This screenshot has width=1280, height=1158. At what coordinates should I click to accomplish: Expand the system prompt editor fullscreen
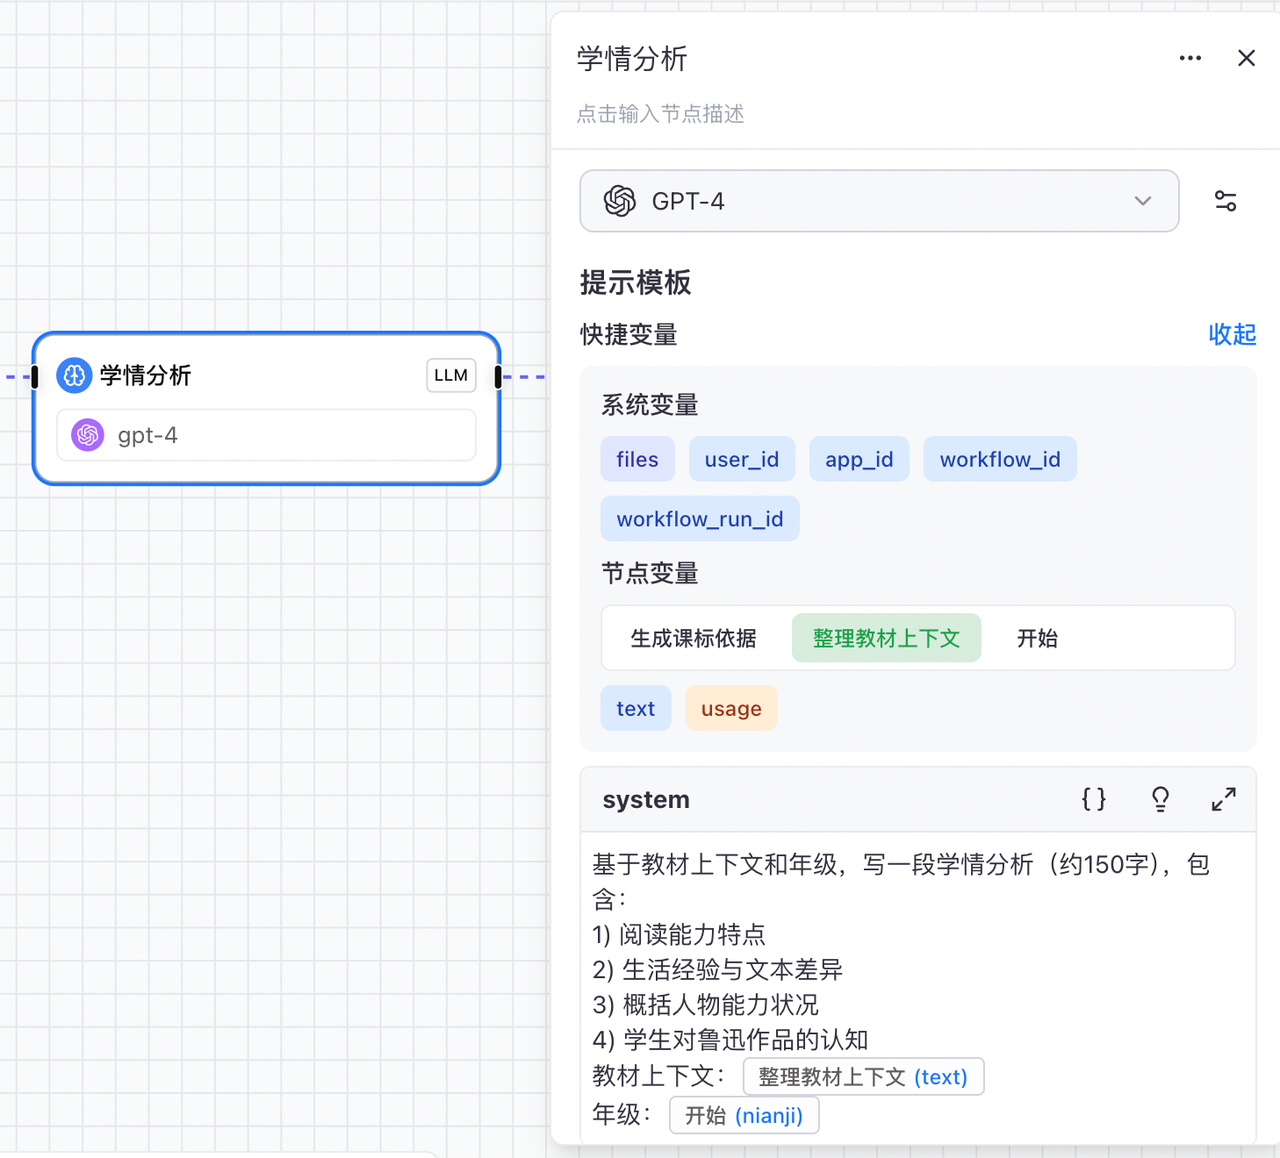(x=1223, y=799)
